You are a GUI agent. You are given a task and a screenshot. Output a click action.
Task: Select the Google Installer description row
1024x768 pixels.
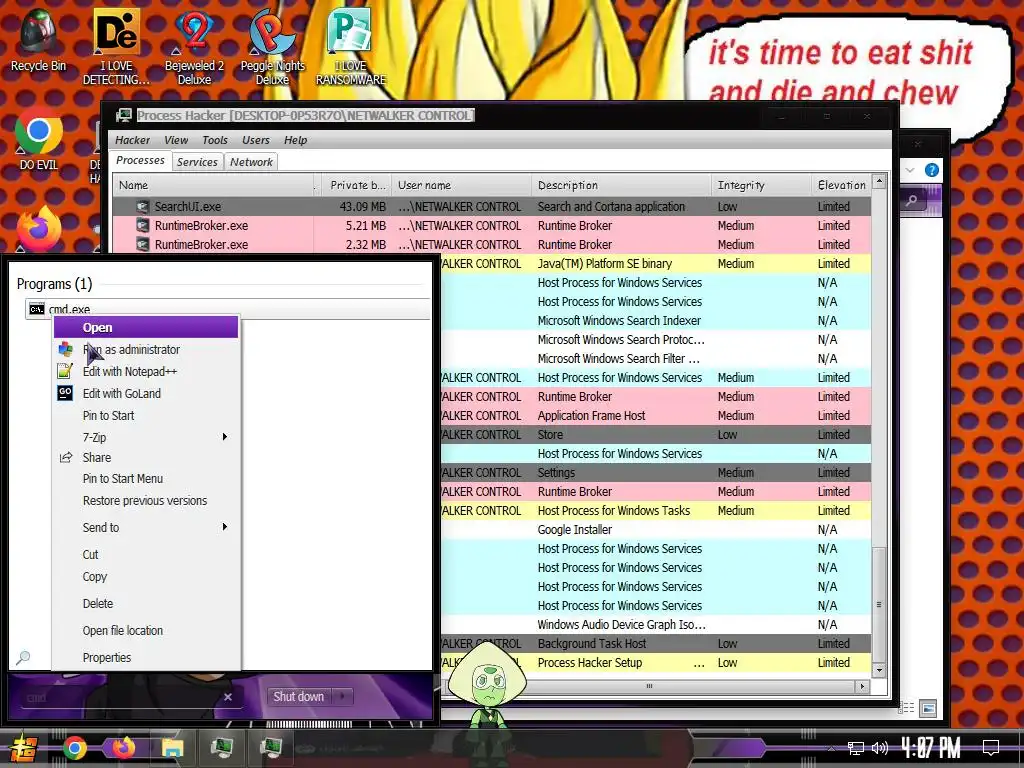(x=575, y=530)
